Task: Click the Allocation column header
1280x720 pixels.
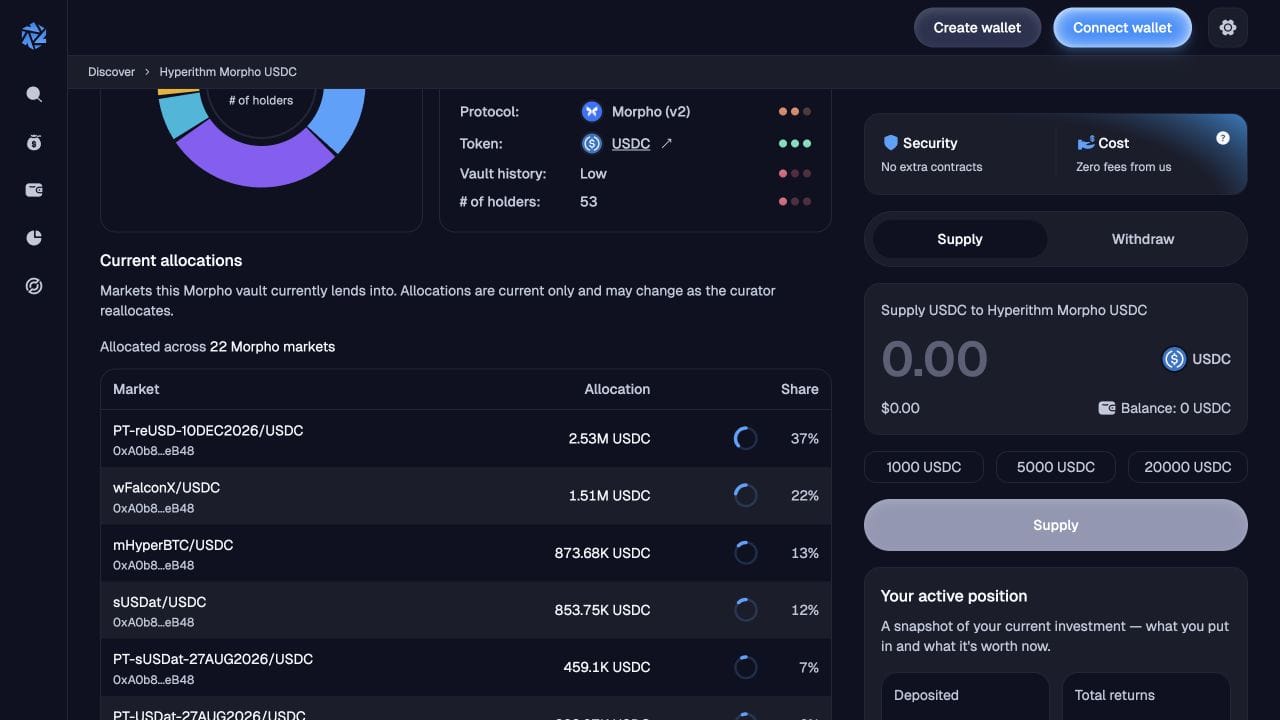Action: pos(617,389)
